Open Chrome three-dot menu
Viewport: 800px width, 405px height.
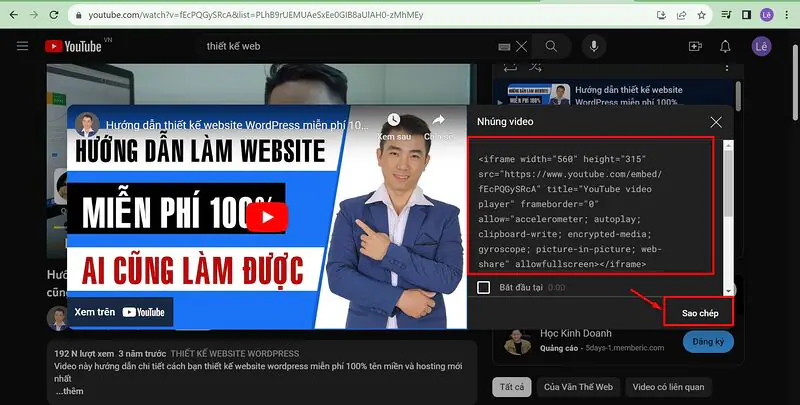[787, 15]
